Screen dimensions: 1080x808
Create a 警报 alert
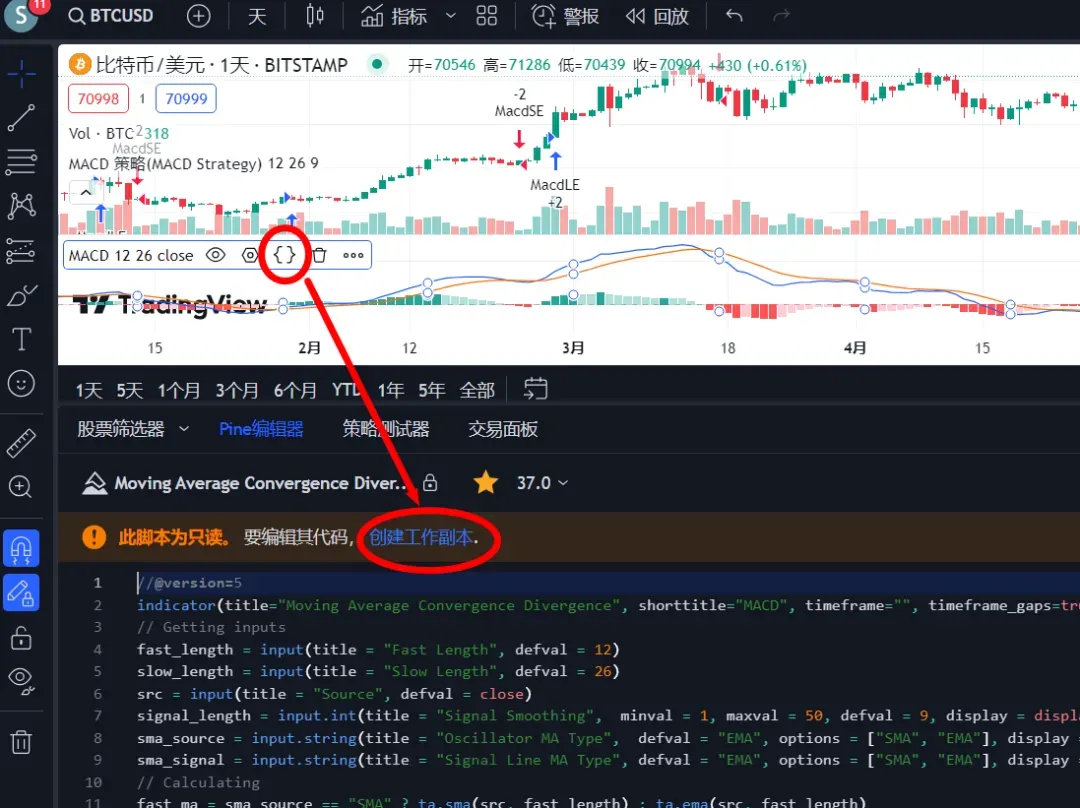coord(565,15)
